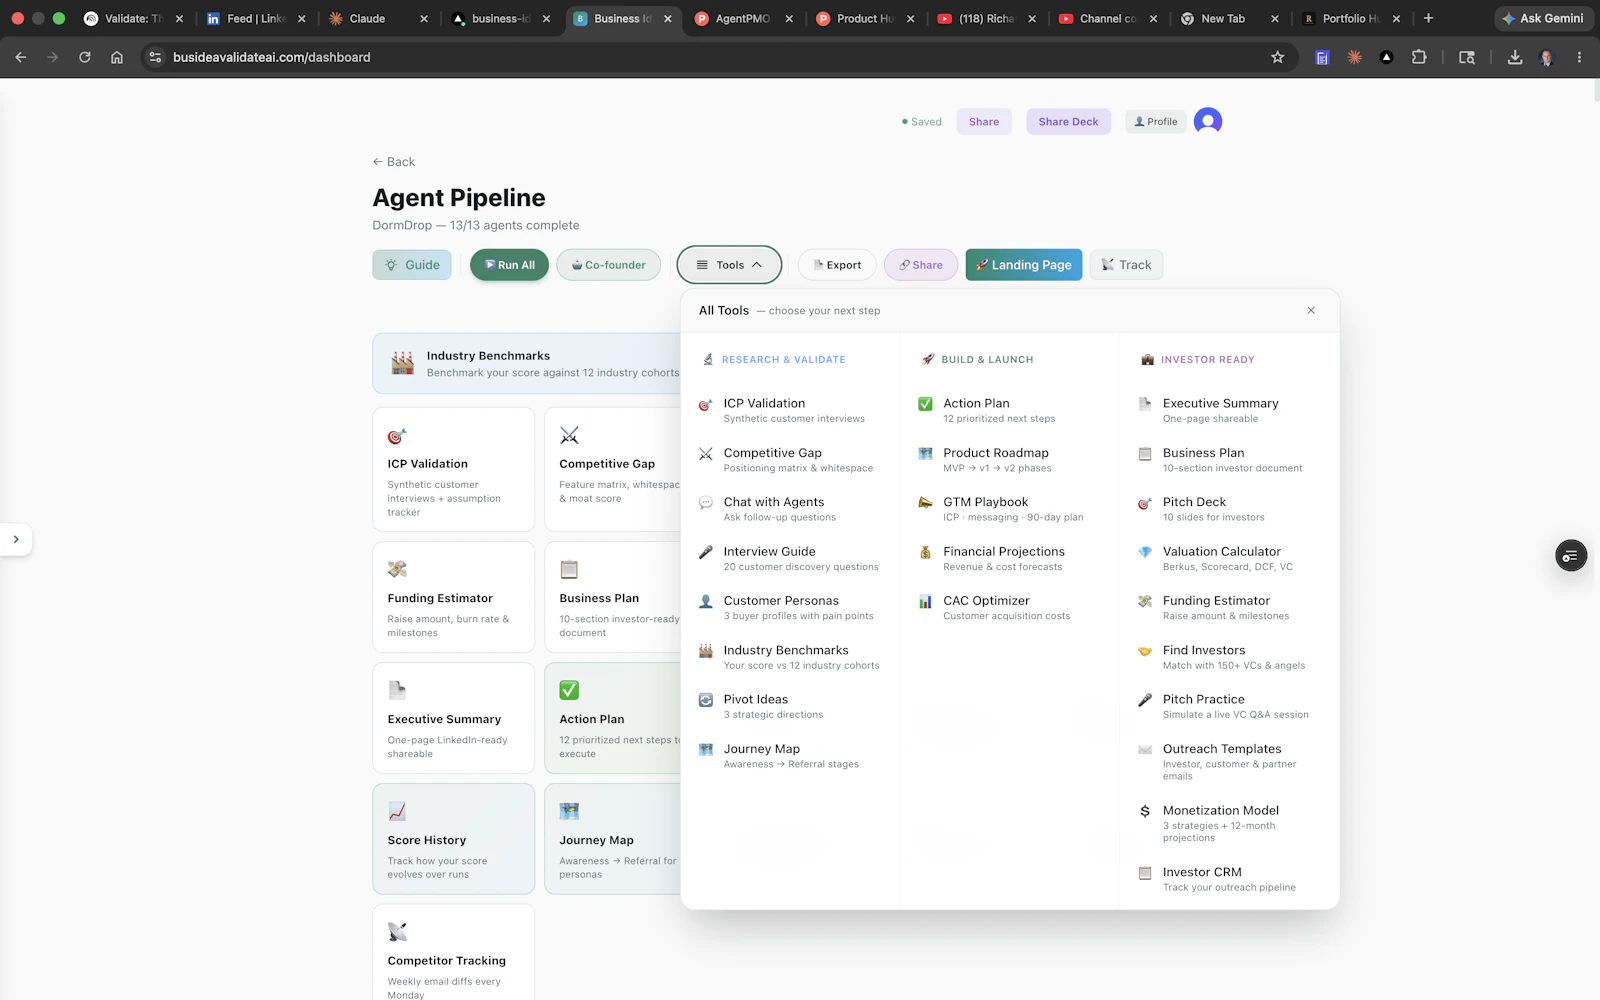Click the Outreach Templates envelope icon

pyautogui.click(x=1145, y=749)
